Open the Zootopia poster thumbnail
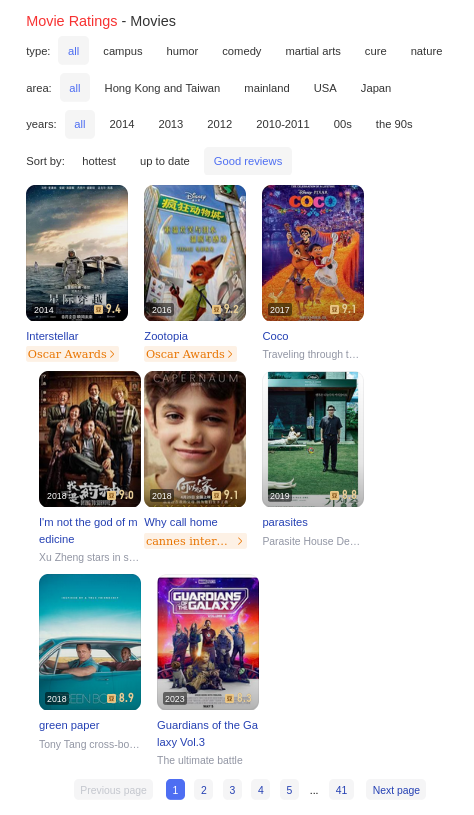This screenshot has height=815, width=474. tap(195, 253)
